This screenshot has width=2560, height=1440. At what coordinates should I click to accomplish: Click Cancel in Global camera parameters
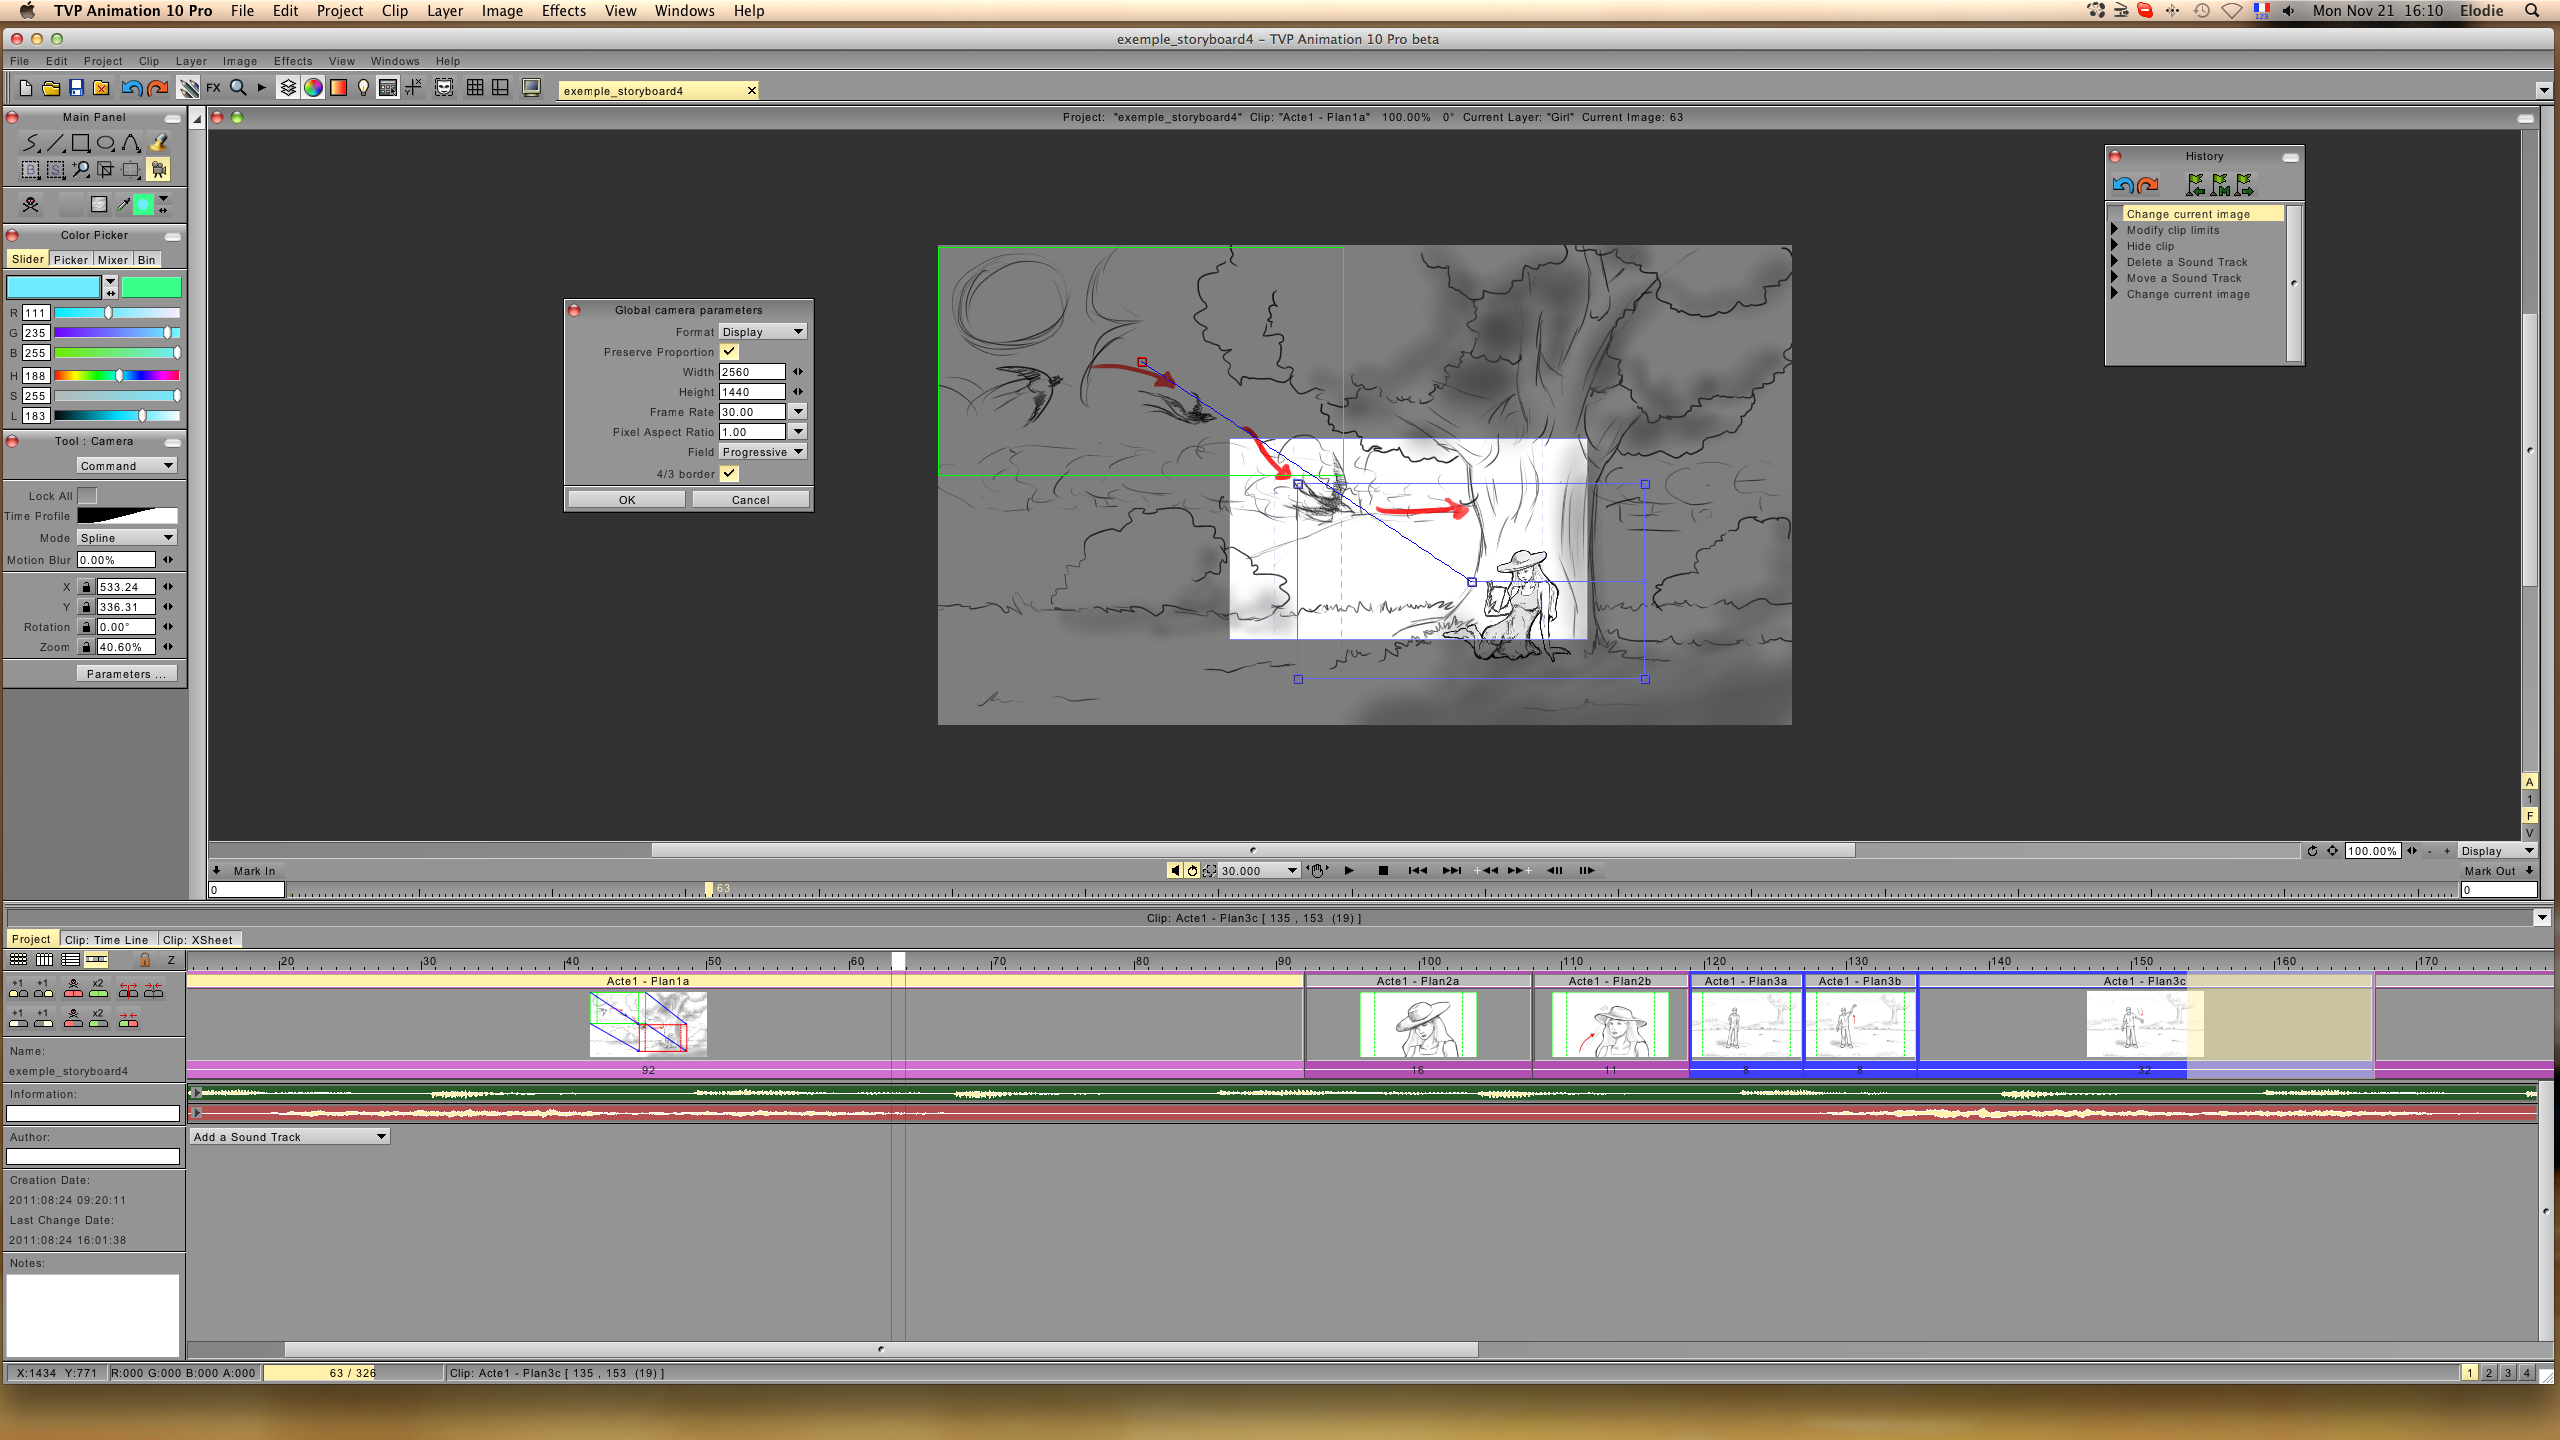click(750, 500)
